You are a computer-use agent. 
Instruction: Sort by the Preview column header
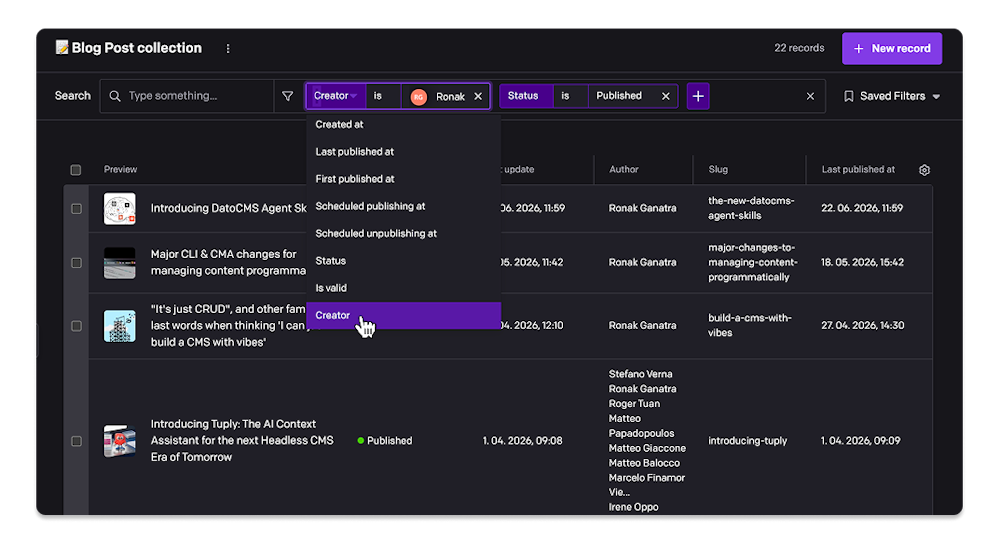click(x=121, y=170)
